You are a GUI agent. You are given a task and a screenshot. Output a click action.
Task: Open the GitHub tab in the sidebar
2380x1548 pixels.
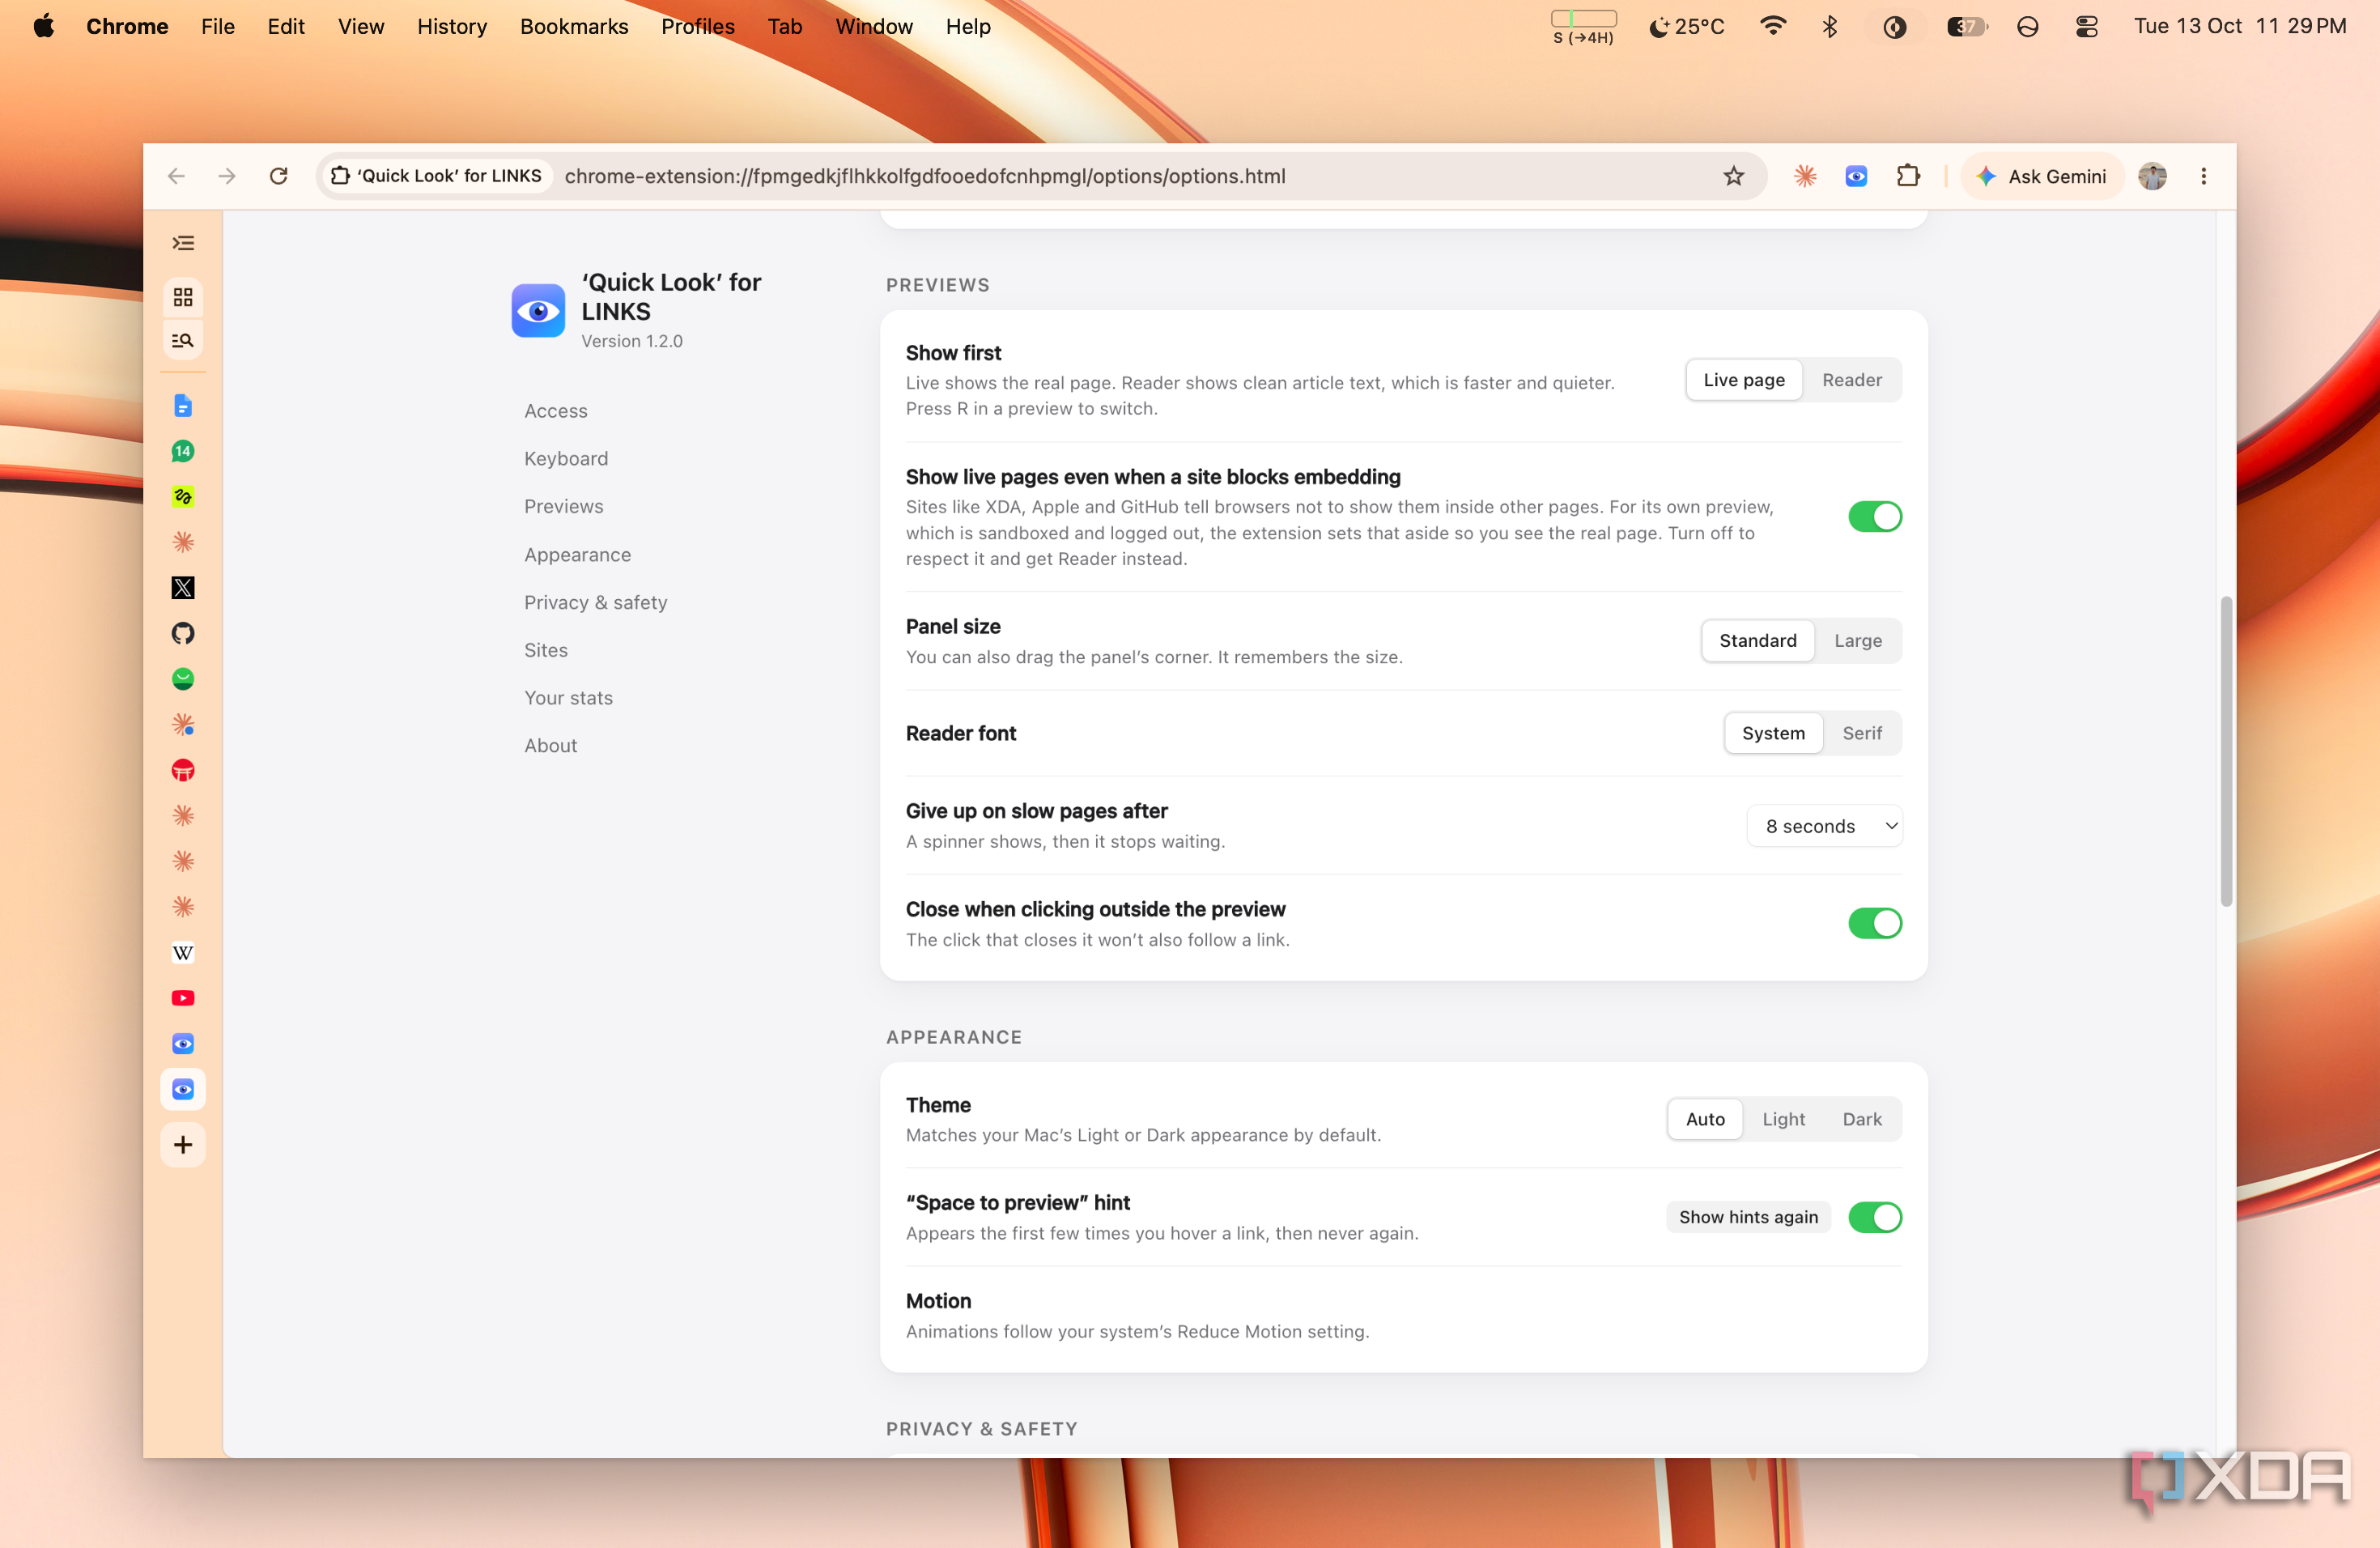(183, 633)
